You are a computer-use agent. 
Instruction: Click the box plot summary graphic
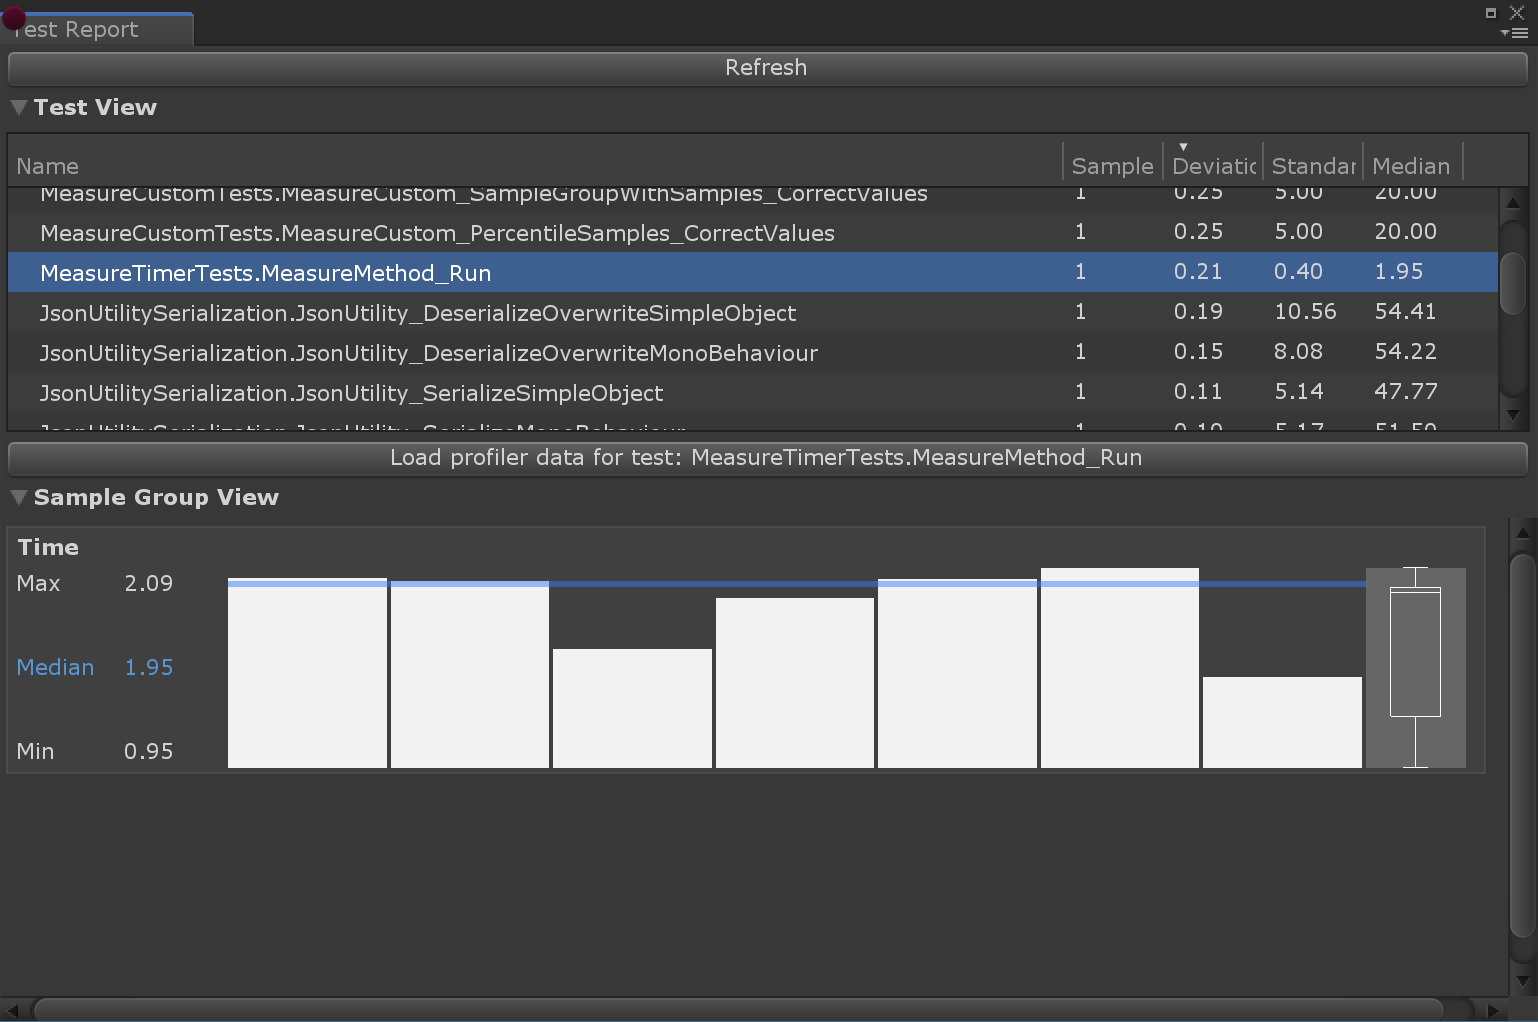(1415, 668)
